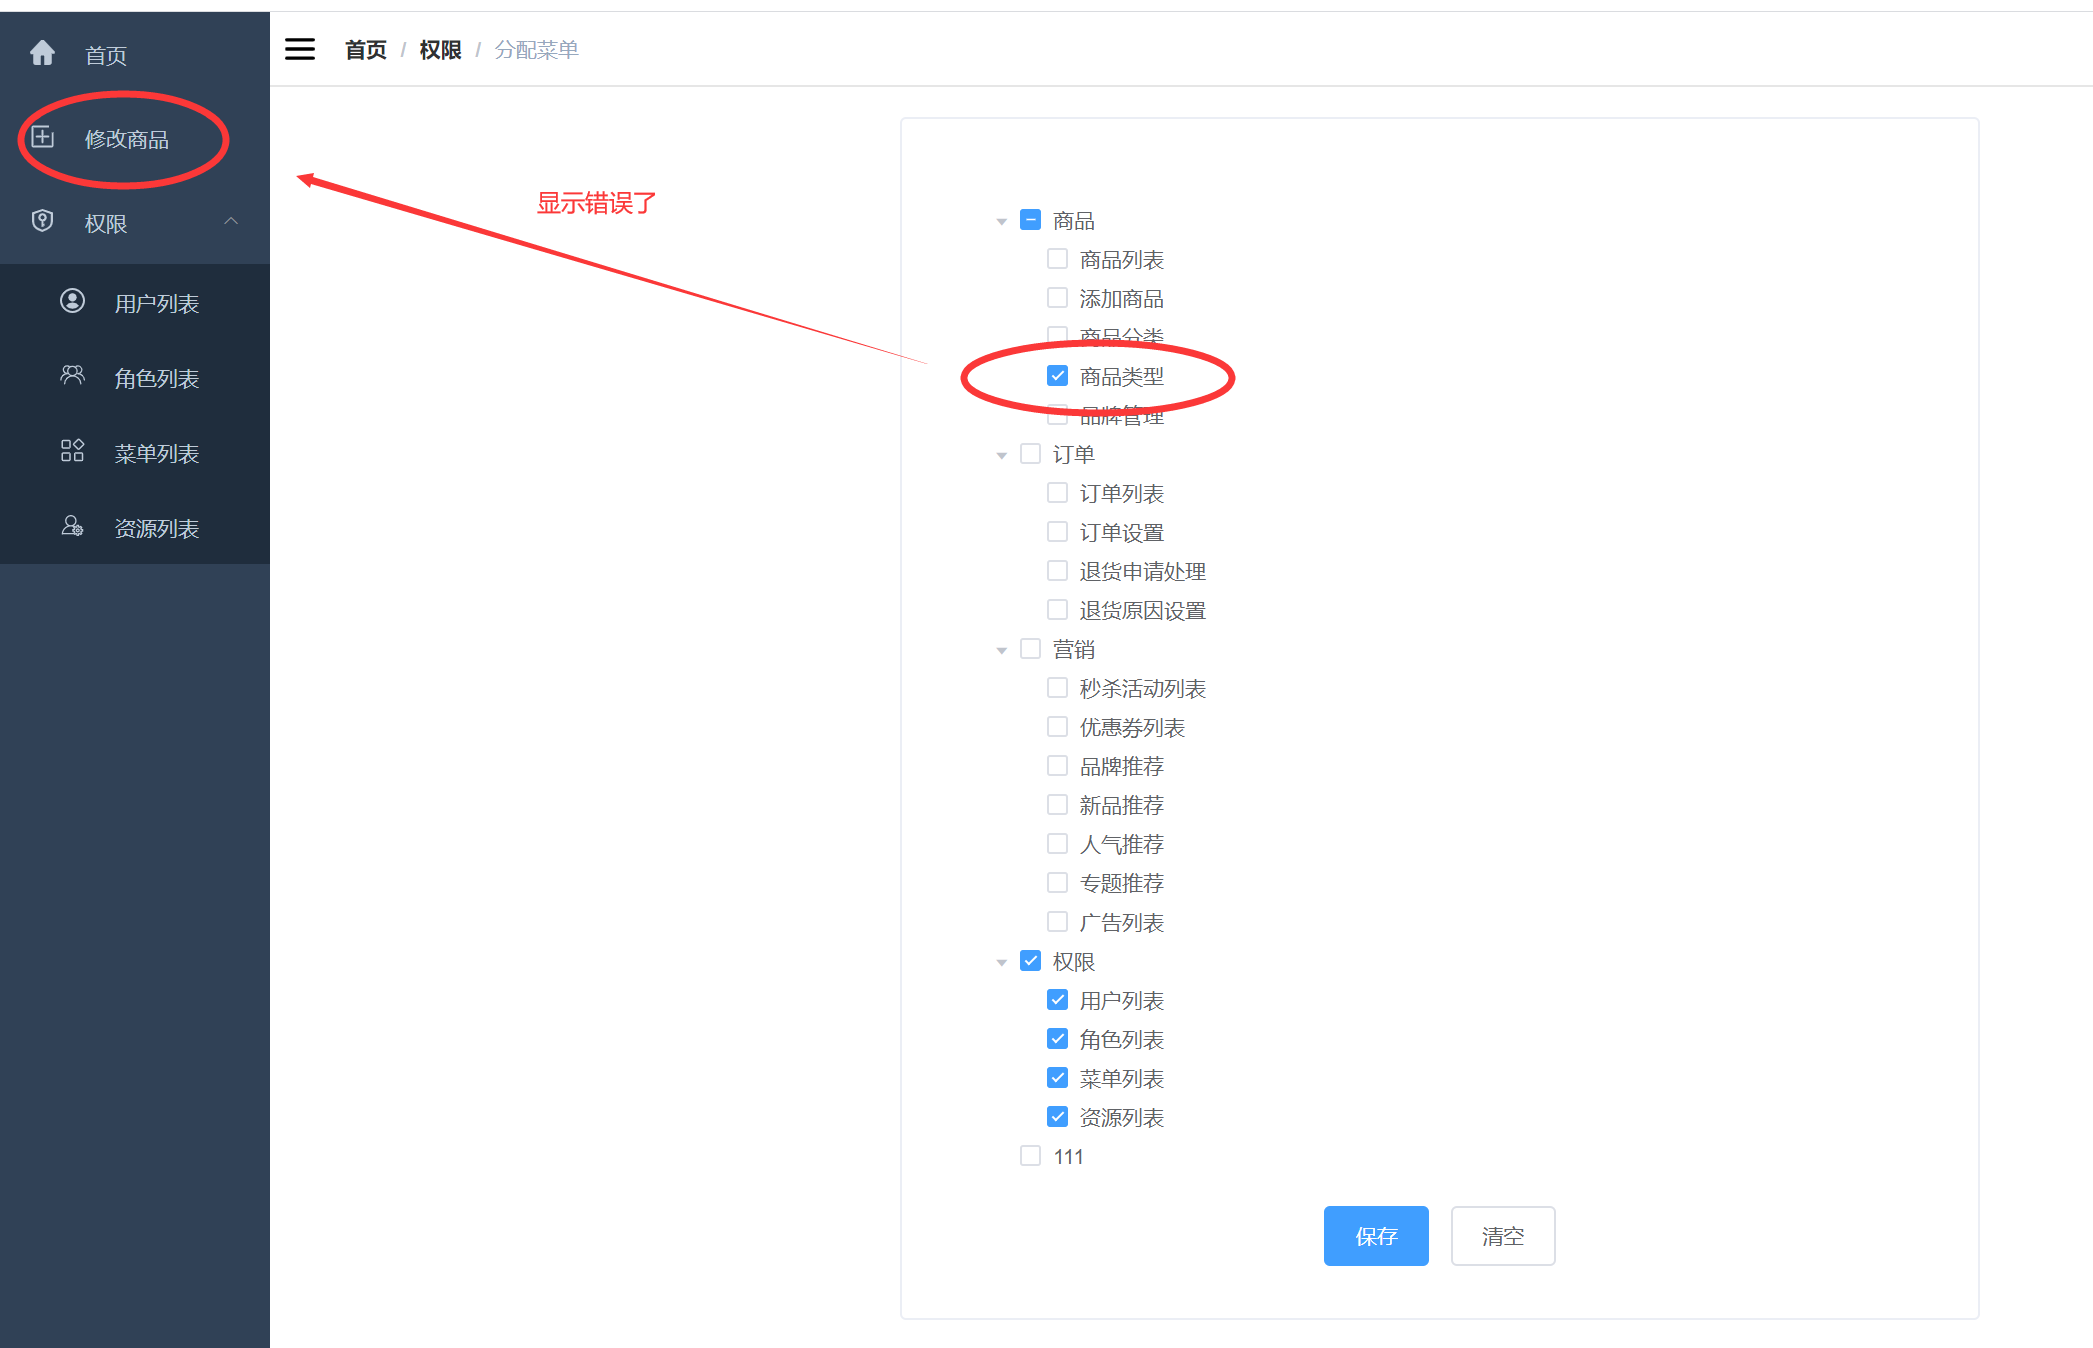Open 首页 in the sidebar
Image resolution: width=2093 pixels, height=1348 pixels.
[135, 54]
